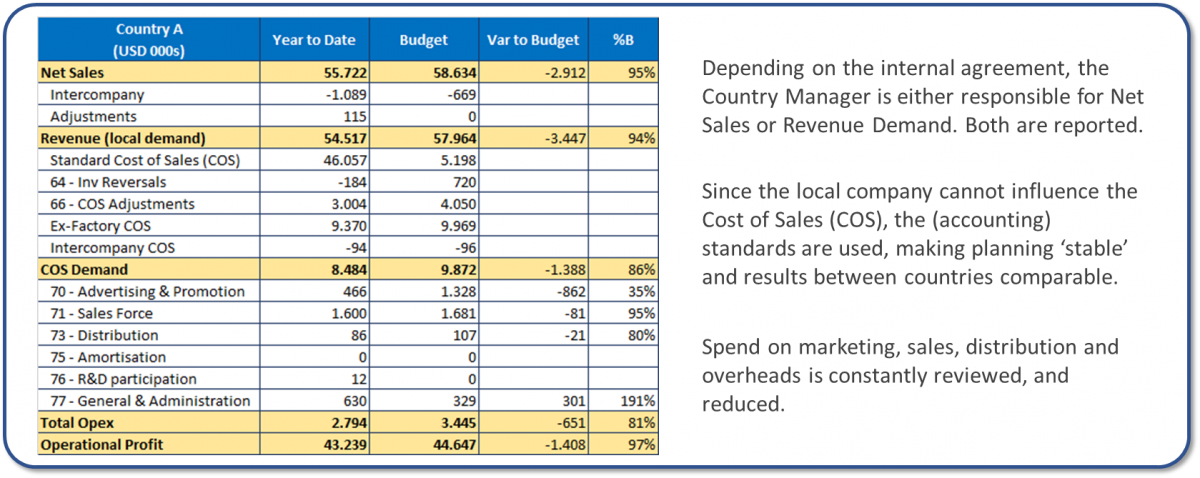Select the first 'Intercompany' row label
The width and height of the screenshot is (1200, 478).
(97, 95)
